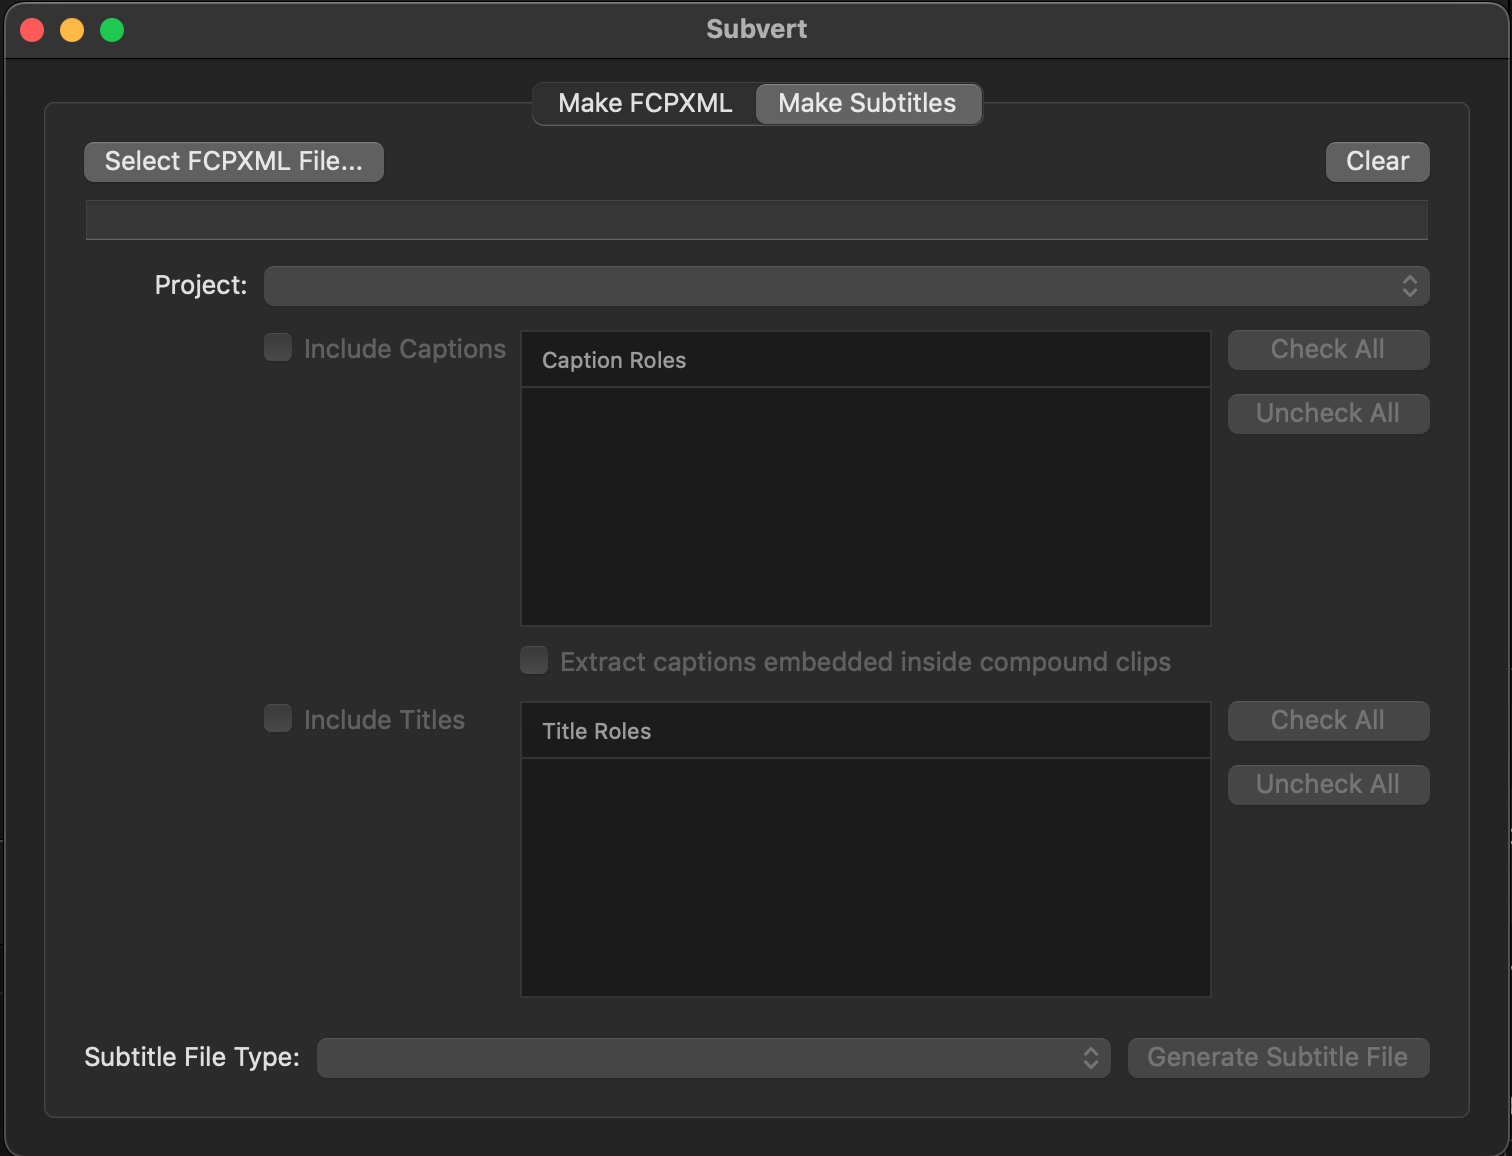Select the Make Subtitles tab
Image resolution: width=1512 pixels, height=1156 pixels.
pyautogui.click(x=867, y=104)
